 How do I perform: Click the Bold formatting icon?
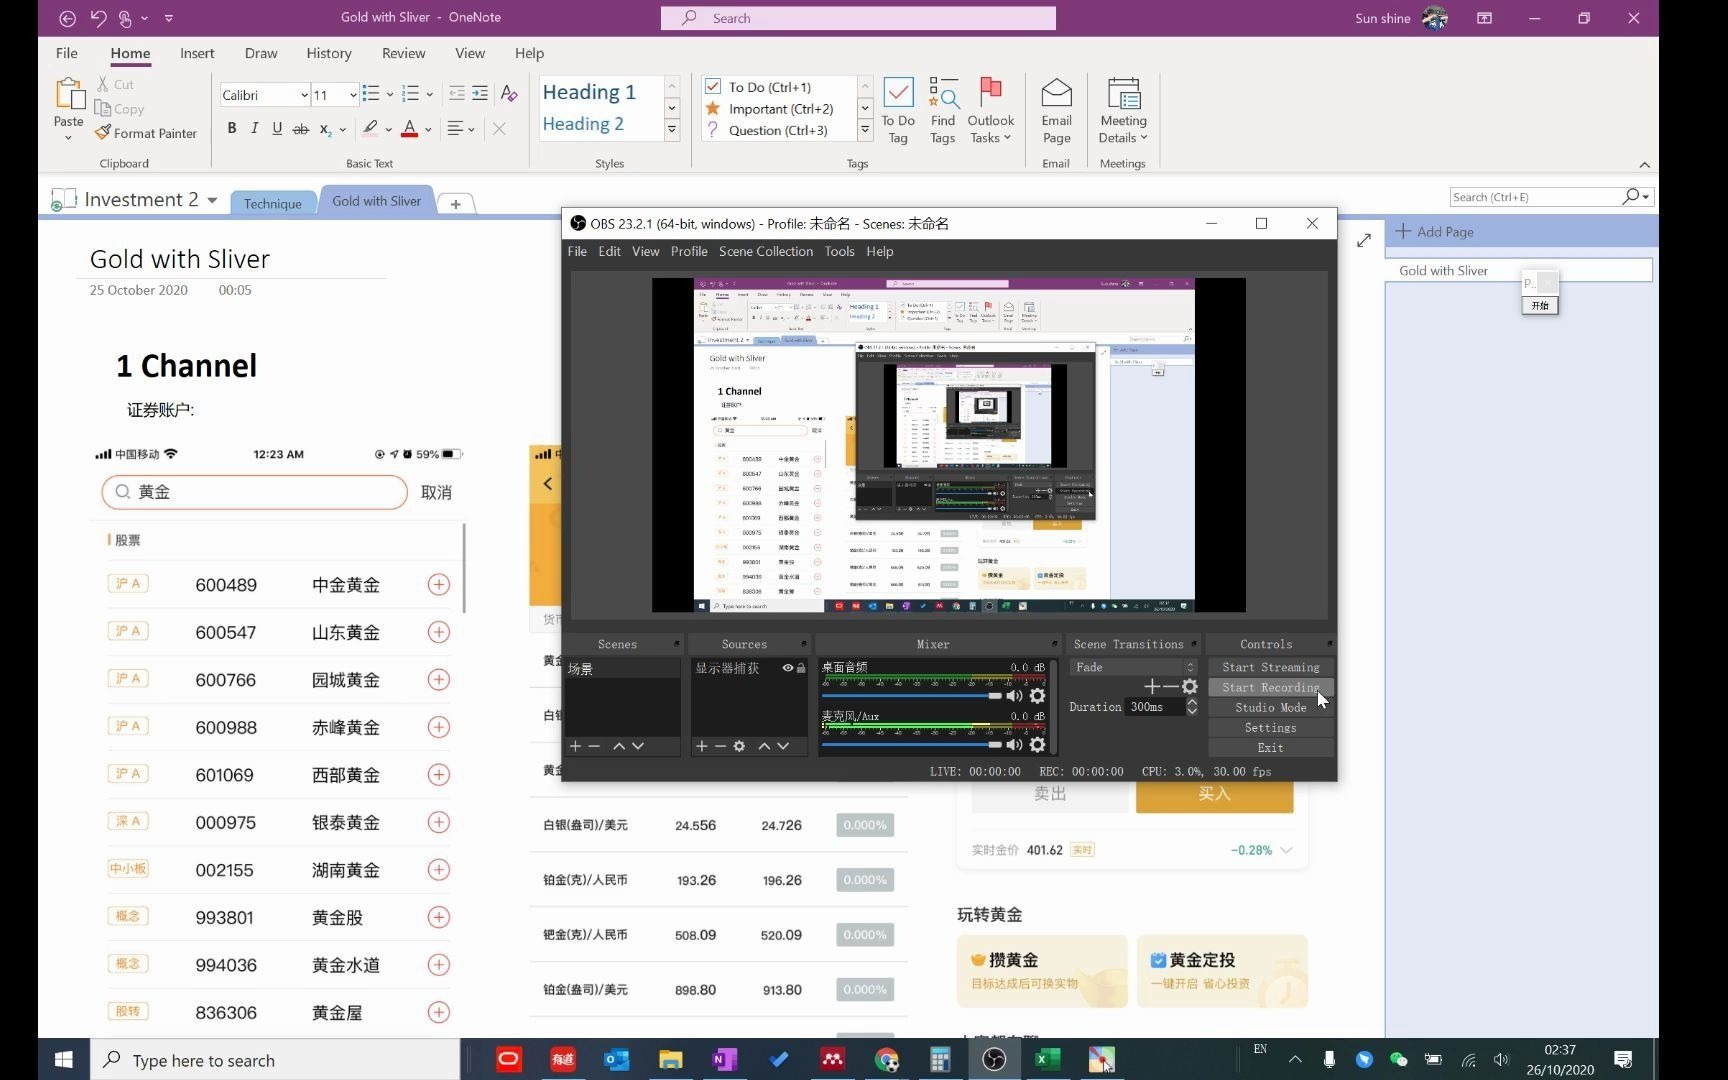coord(232,128)
